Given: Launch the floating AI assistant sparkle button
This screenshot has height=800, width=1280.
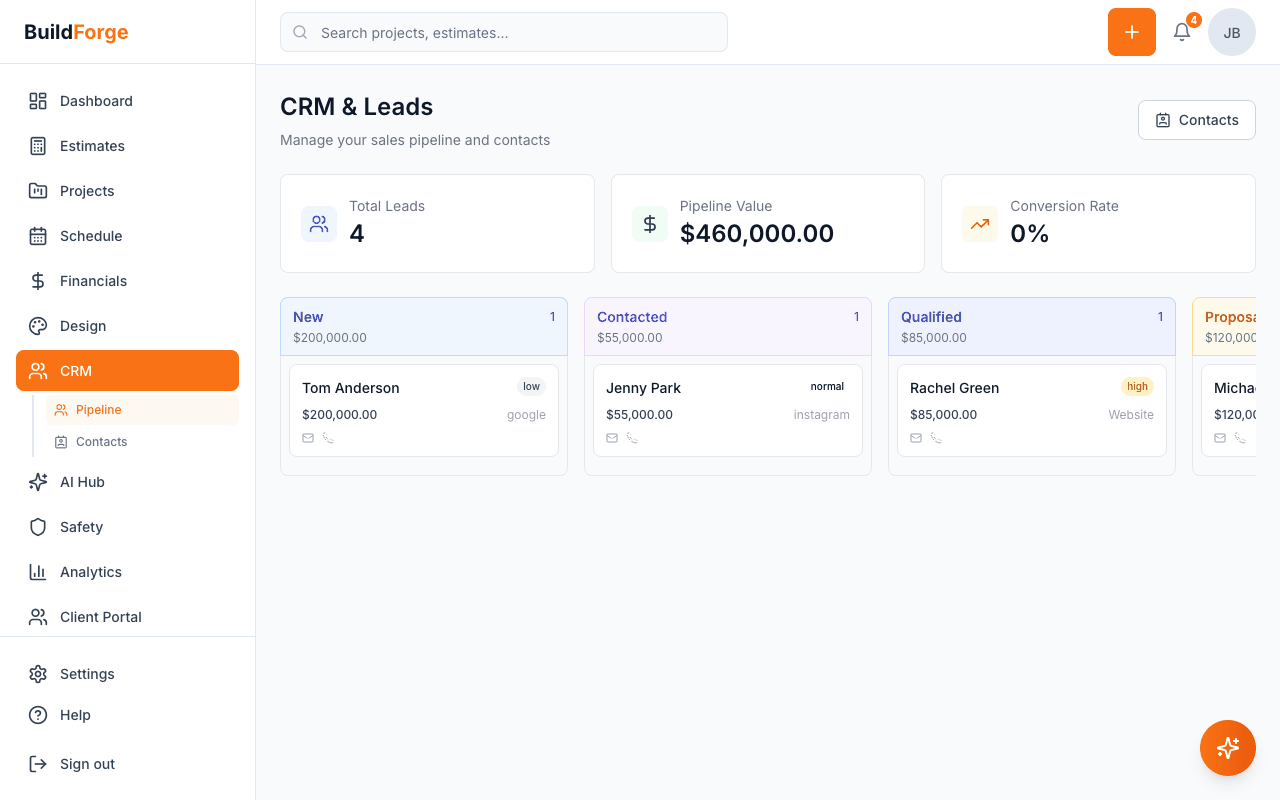Looking at the screenshot, I should (x=1228, y=748).
